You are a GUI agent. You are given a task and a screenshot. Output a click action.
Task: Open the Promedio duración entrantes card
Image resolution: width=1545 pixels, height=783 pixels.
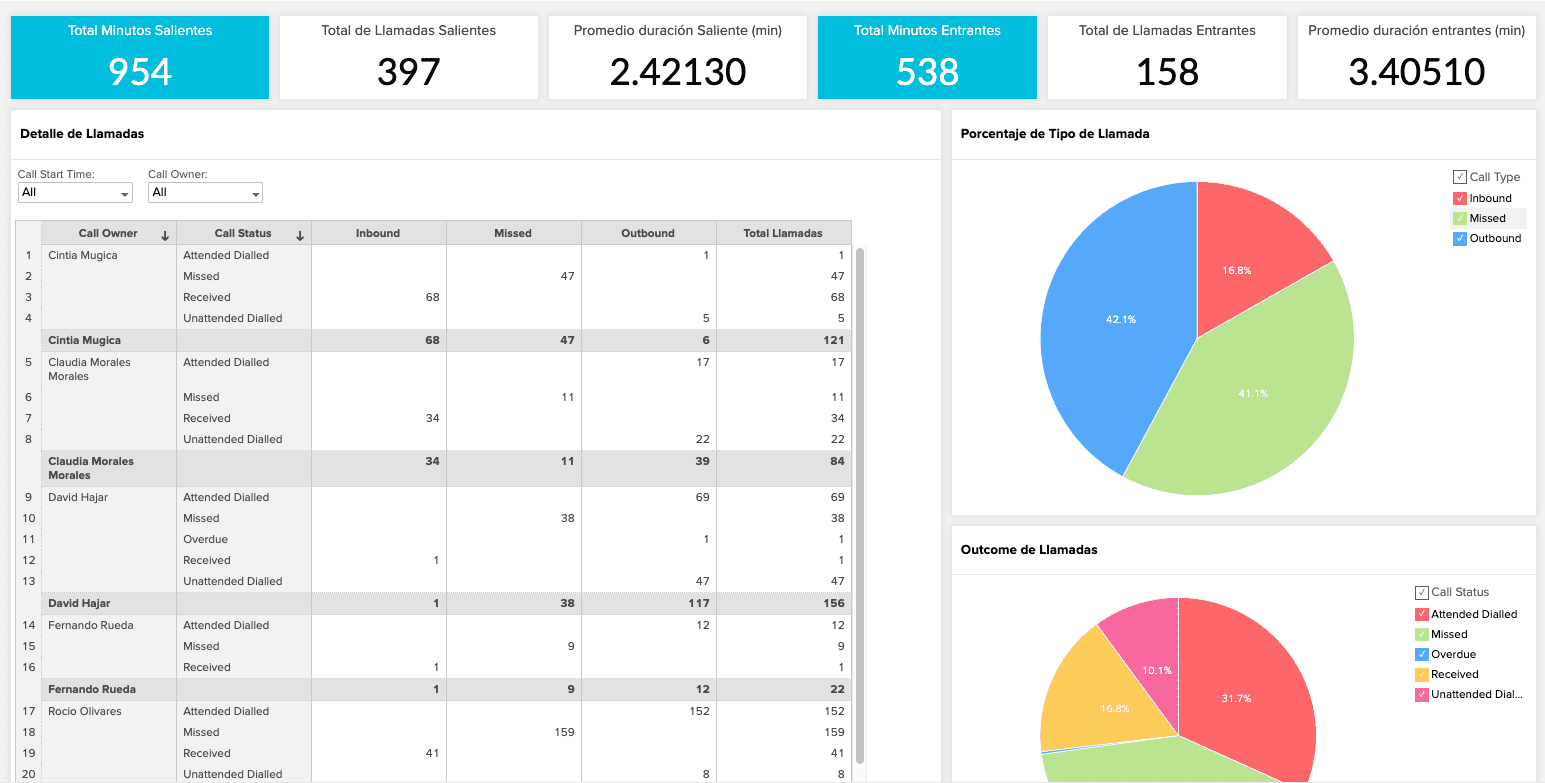(x=1416, y=57)
